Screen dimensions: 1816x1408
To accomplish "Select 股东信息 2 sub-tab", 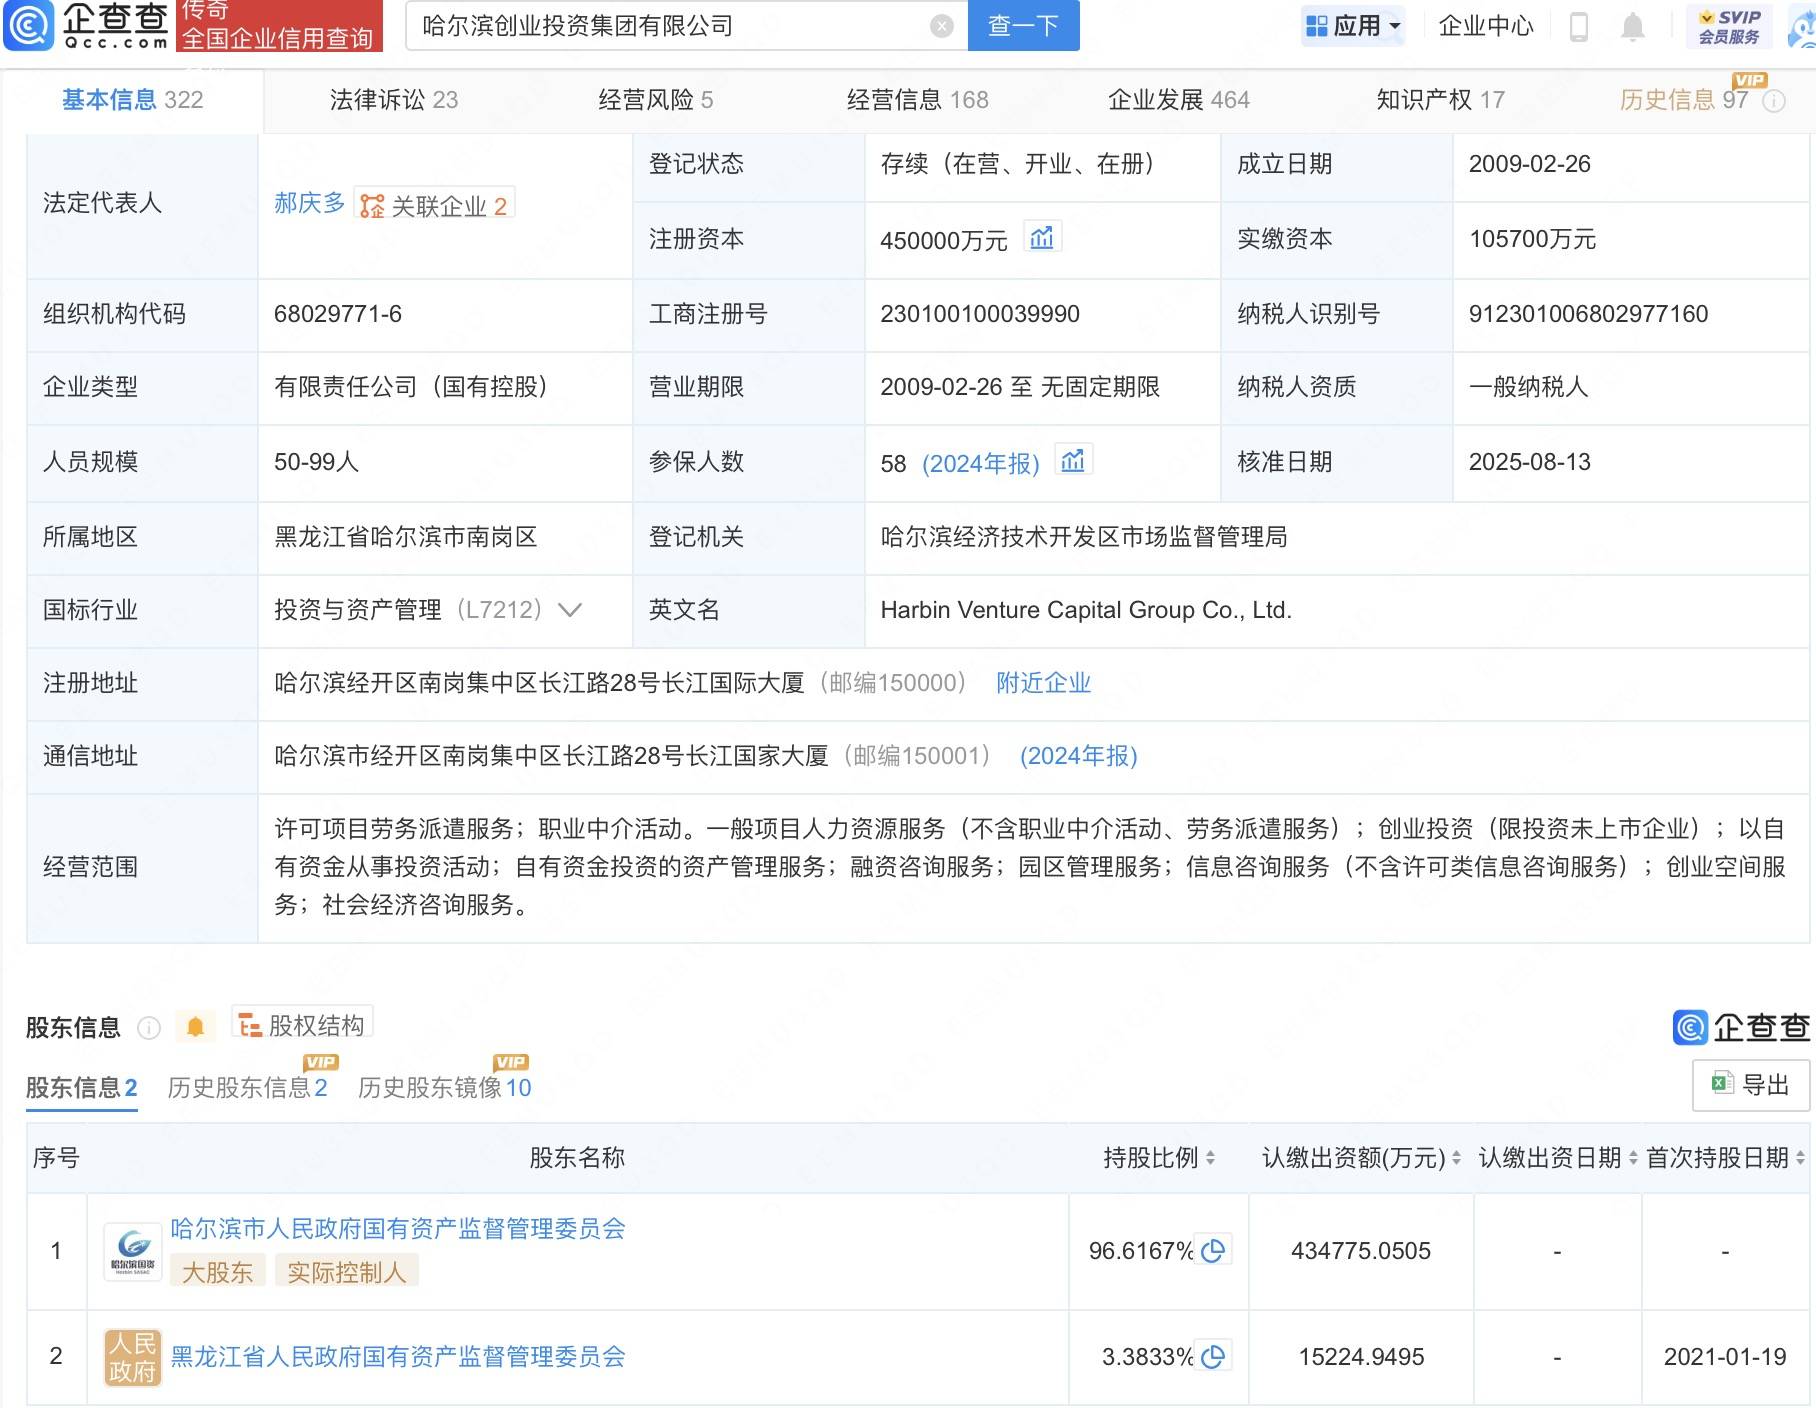I will (82, 1088).
